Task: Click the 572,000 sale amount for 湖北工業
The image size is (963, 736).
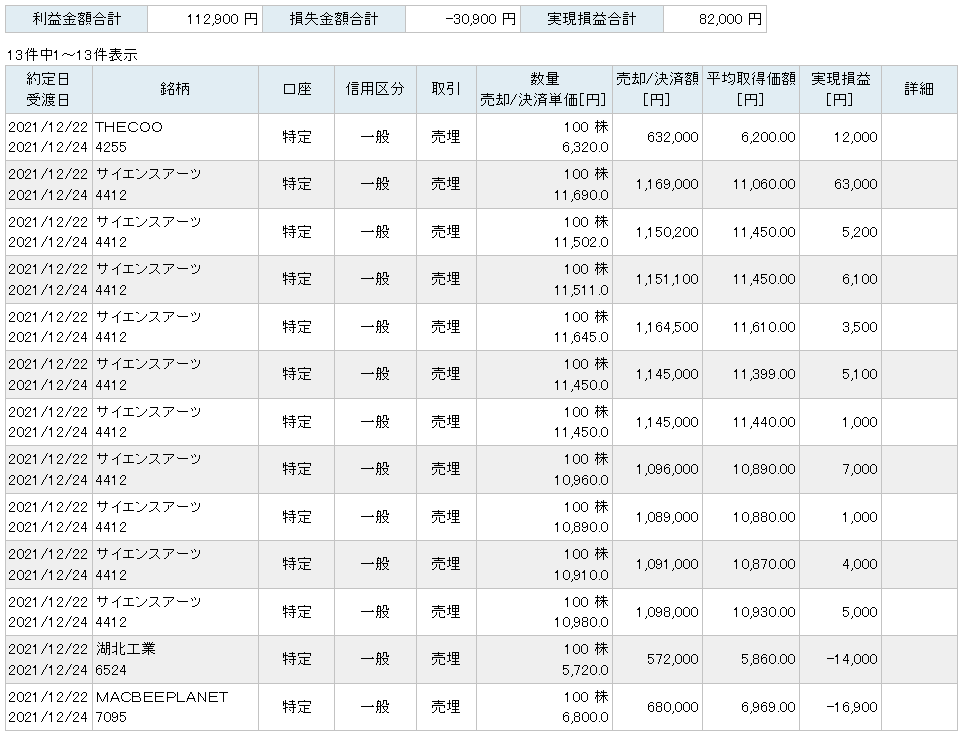Action: pyautogui.click(x=657, y=659)
